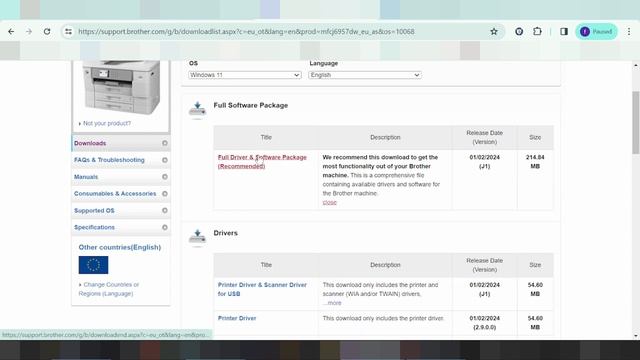The image size is (640, 360).
Task: Open the Paused profile button
Action: [596, 31]
